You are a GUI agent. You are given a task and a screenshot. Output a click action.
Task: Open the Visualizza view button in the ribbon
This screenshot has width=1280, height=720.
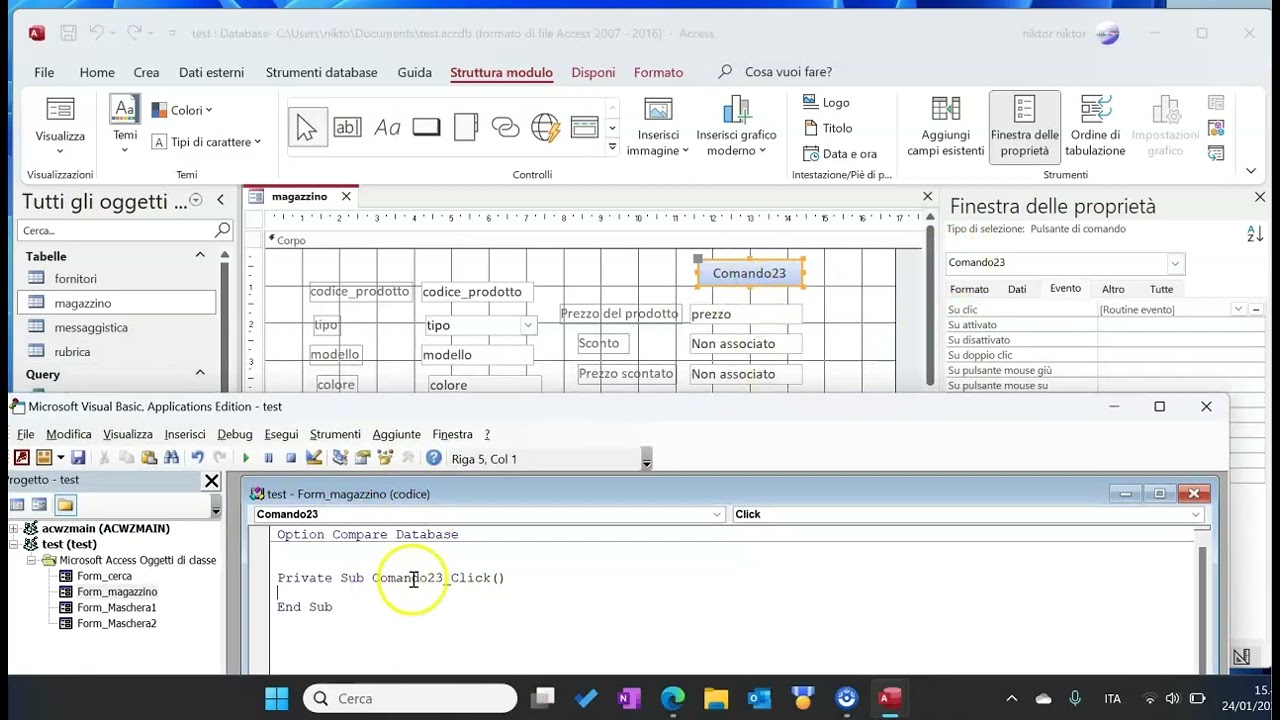pos(60,125)
